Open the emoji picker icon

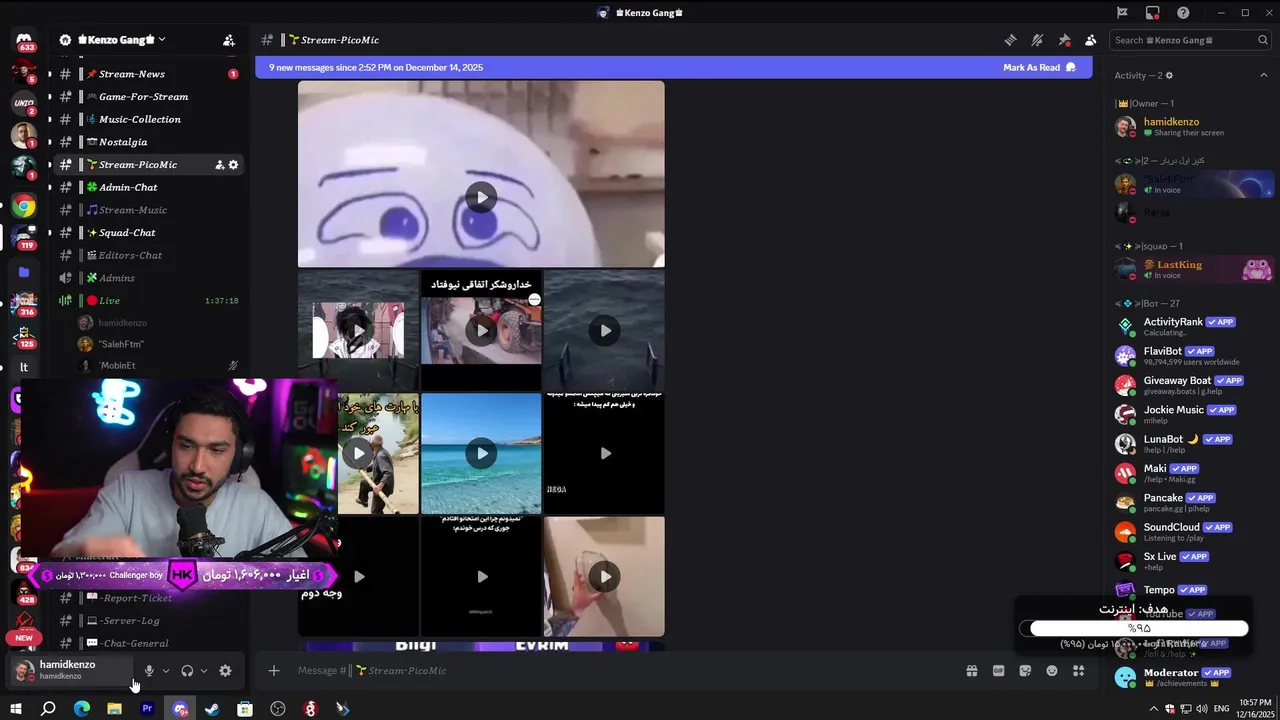[x=1052, y=671]
